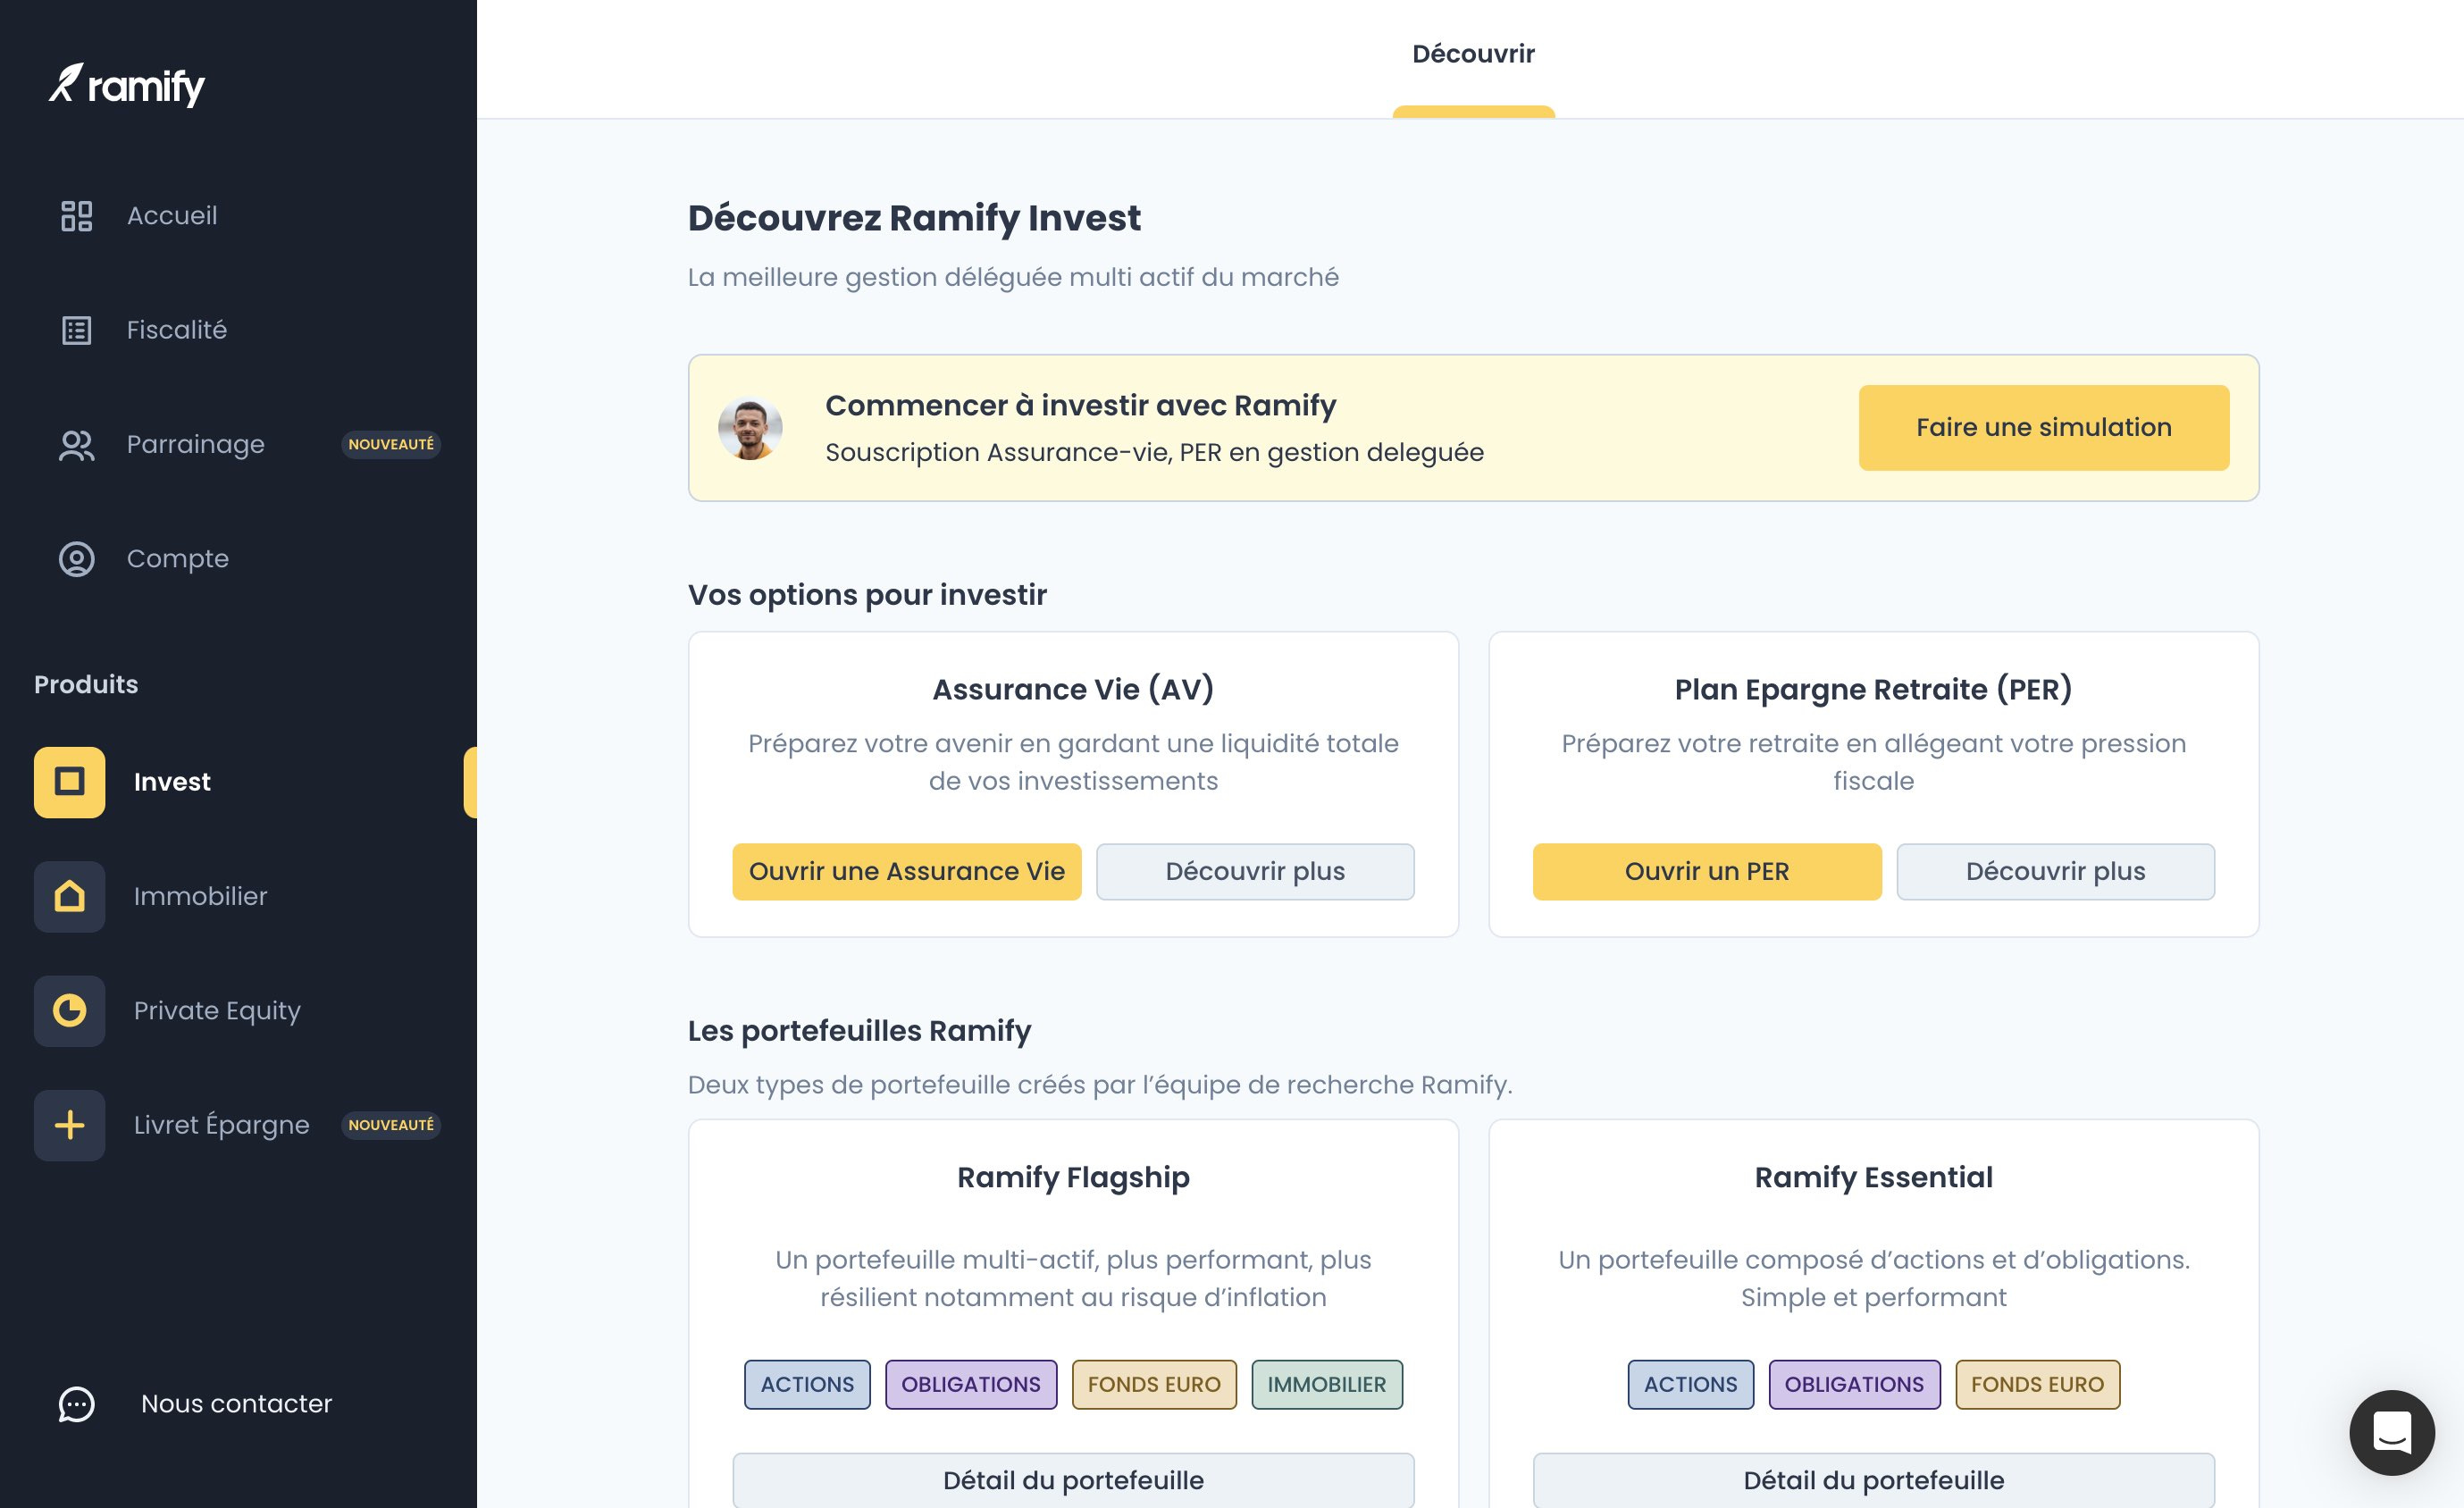Open Détail du portefeuille for Flagship
This screenshot has width=2464, height=1508.
[1073, 1480]
